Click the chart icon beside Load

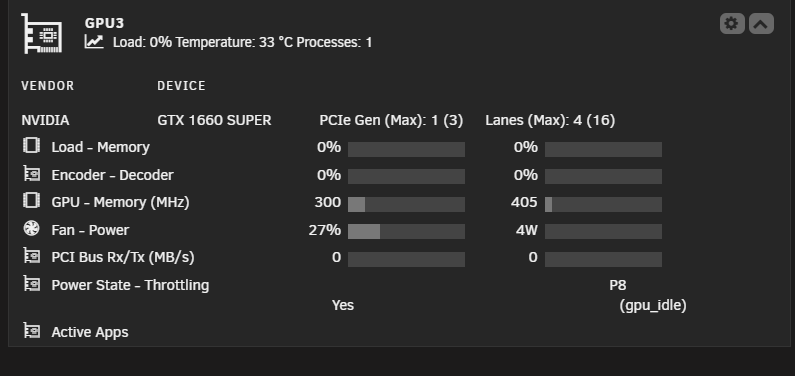point(94,42)
